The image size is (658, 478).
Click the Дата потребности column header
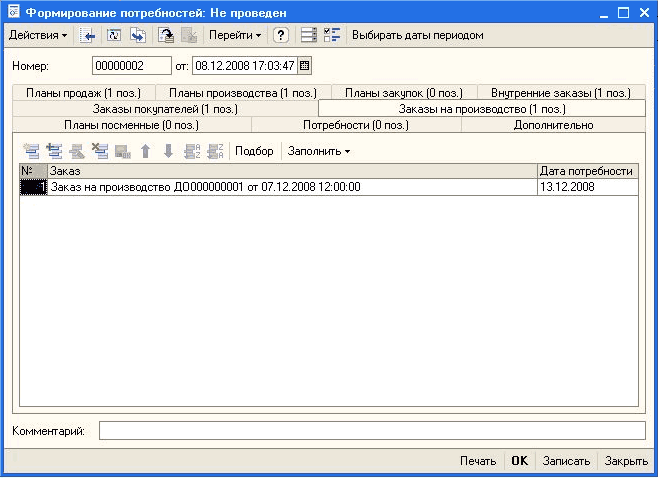coord(588,171)
